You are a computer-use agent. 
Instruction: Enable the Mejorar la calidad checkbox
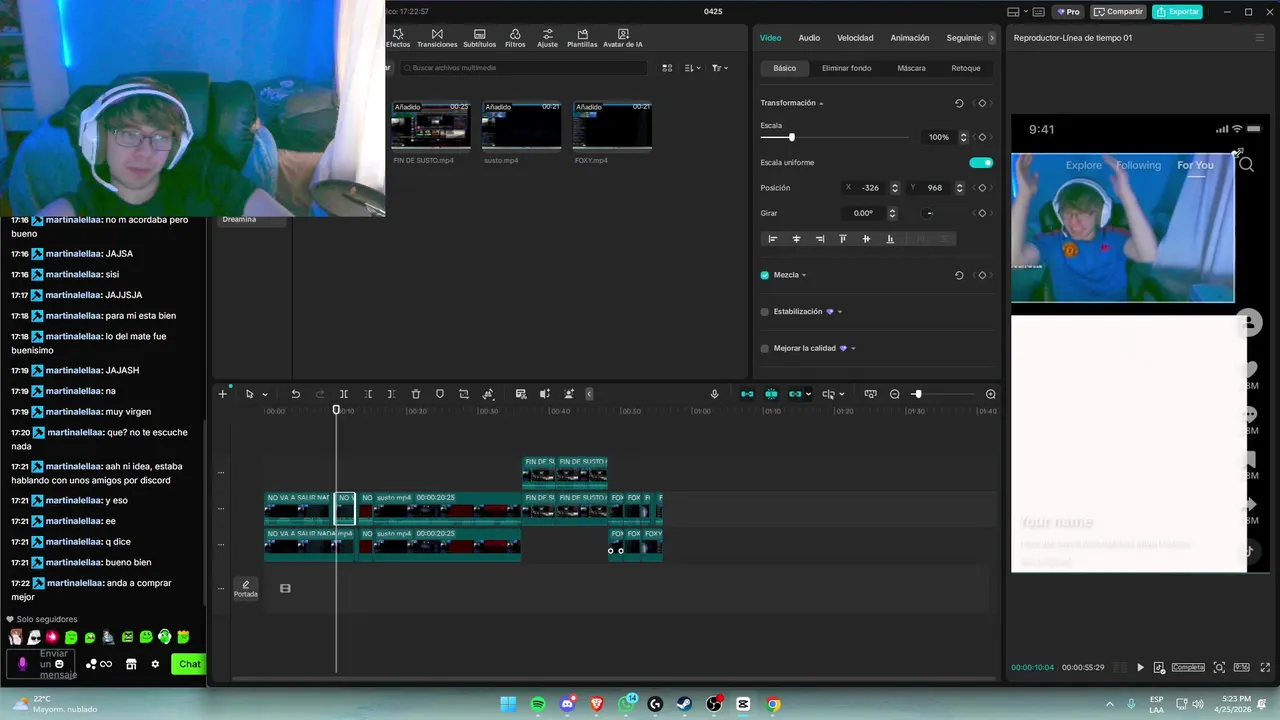pyautogui.click(x=765, y=348)
